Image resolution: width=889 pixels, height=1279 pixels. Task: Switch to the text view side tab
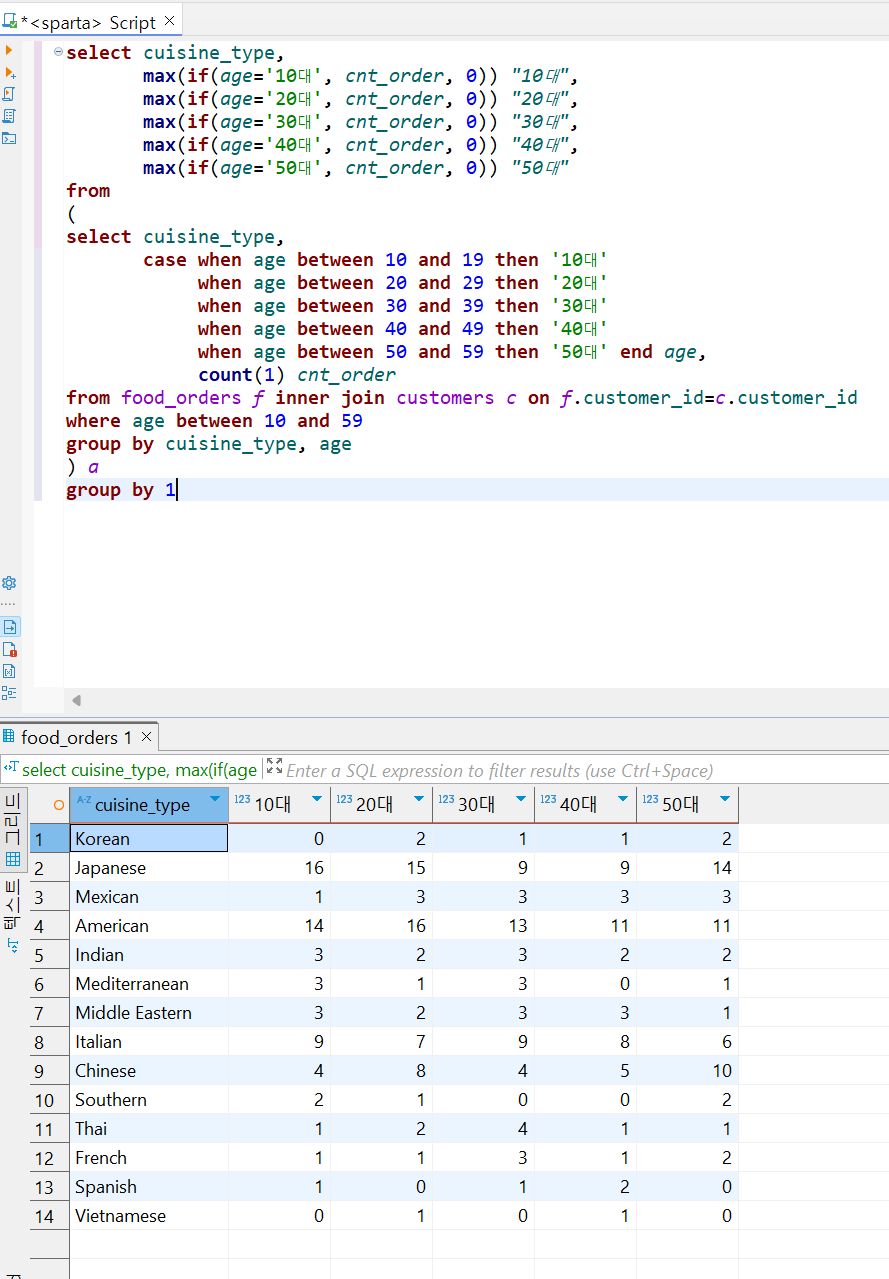pos(12,916)
